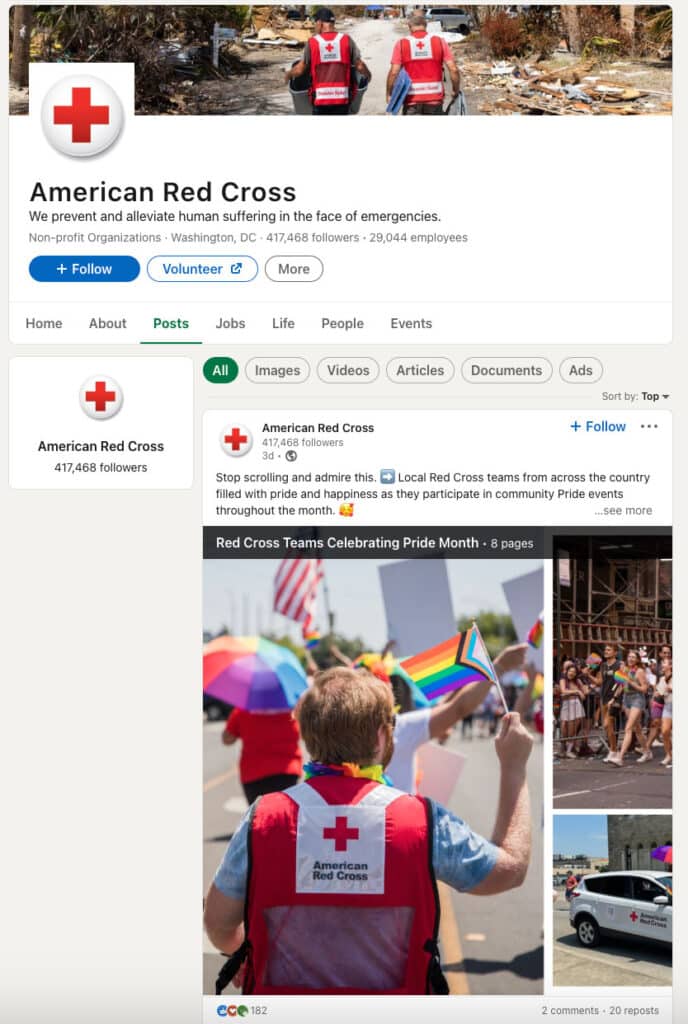Viewport: 688px width, 1024px height.
Task: Click the American Red Cross profile logo
Action: click(82, 116)
